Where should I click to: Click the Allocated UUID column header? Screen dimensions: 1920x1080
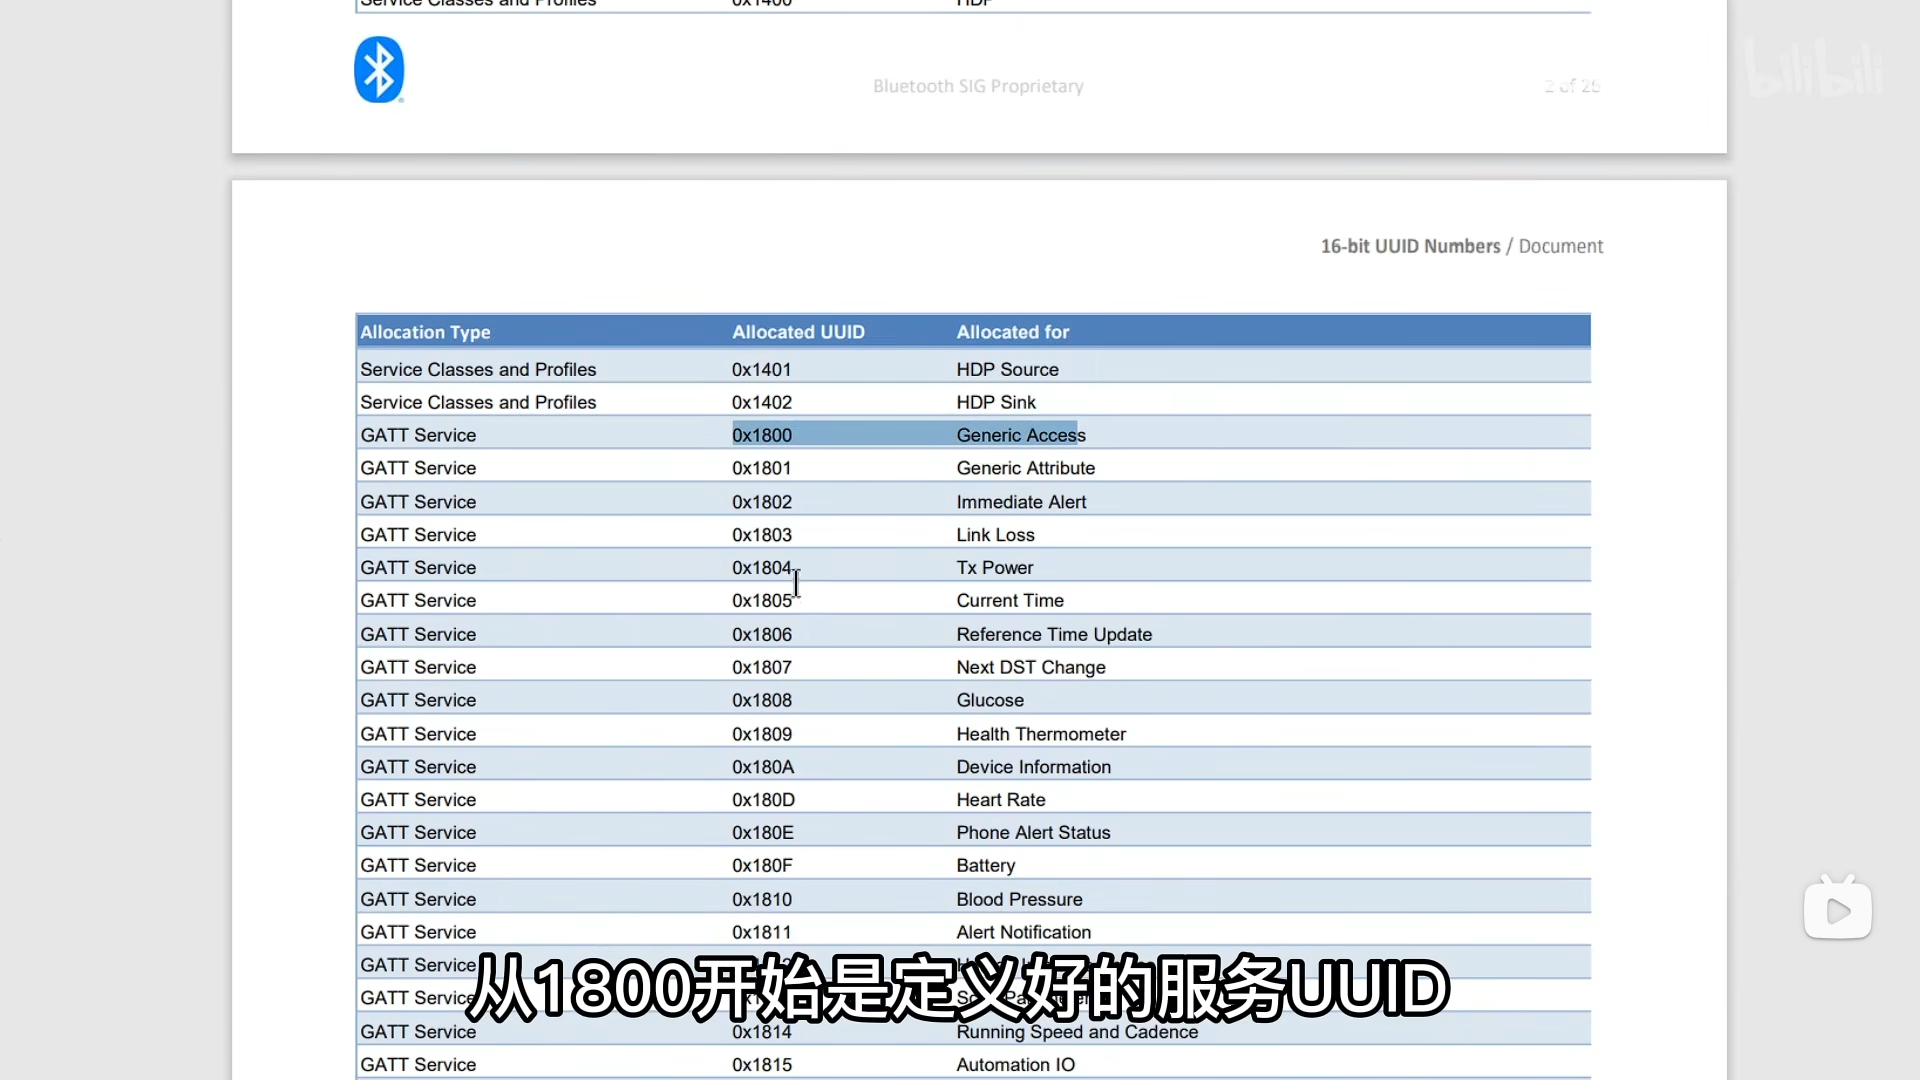point(798,332)
